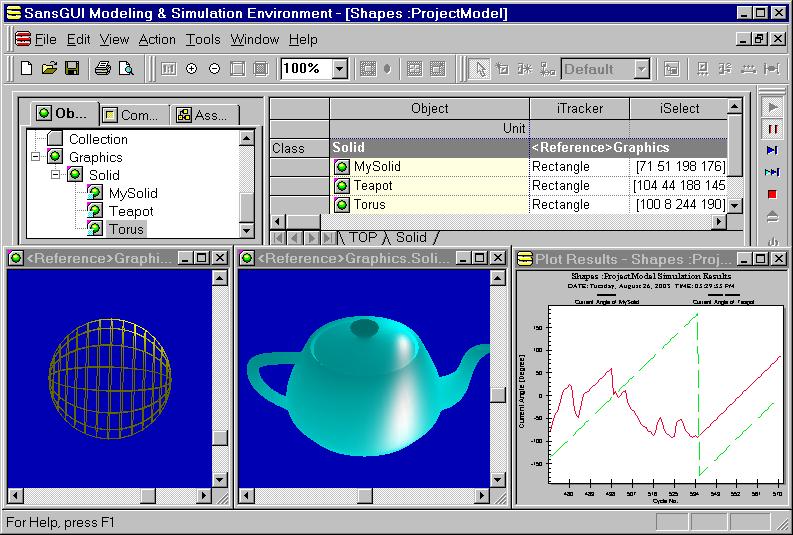Click the zoom out minus icon
The image size is (793, 535).
click(214, 69)
